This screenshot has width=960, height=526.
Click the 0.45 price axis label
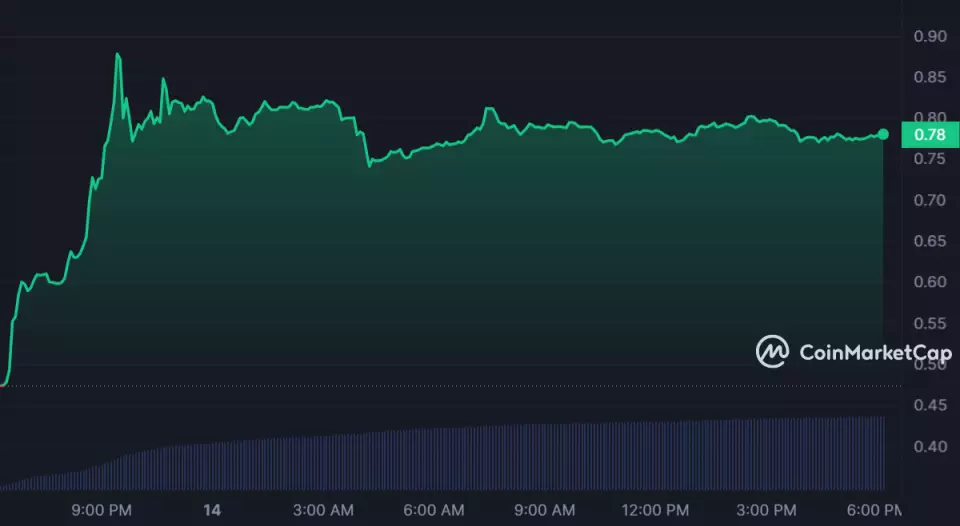(930, 405)
